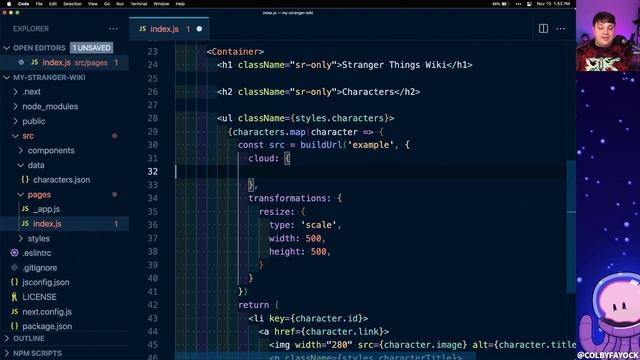The image size is (640, 360).
Task: Click the LICENSE file icon
Action: [14, 297]
